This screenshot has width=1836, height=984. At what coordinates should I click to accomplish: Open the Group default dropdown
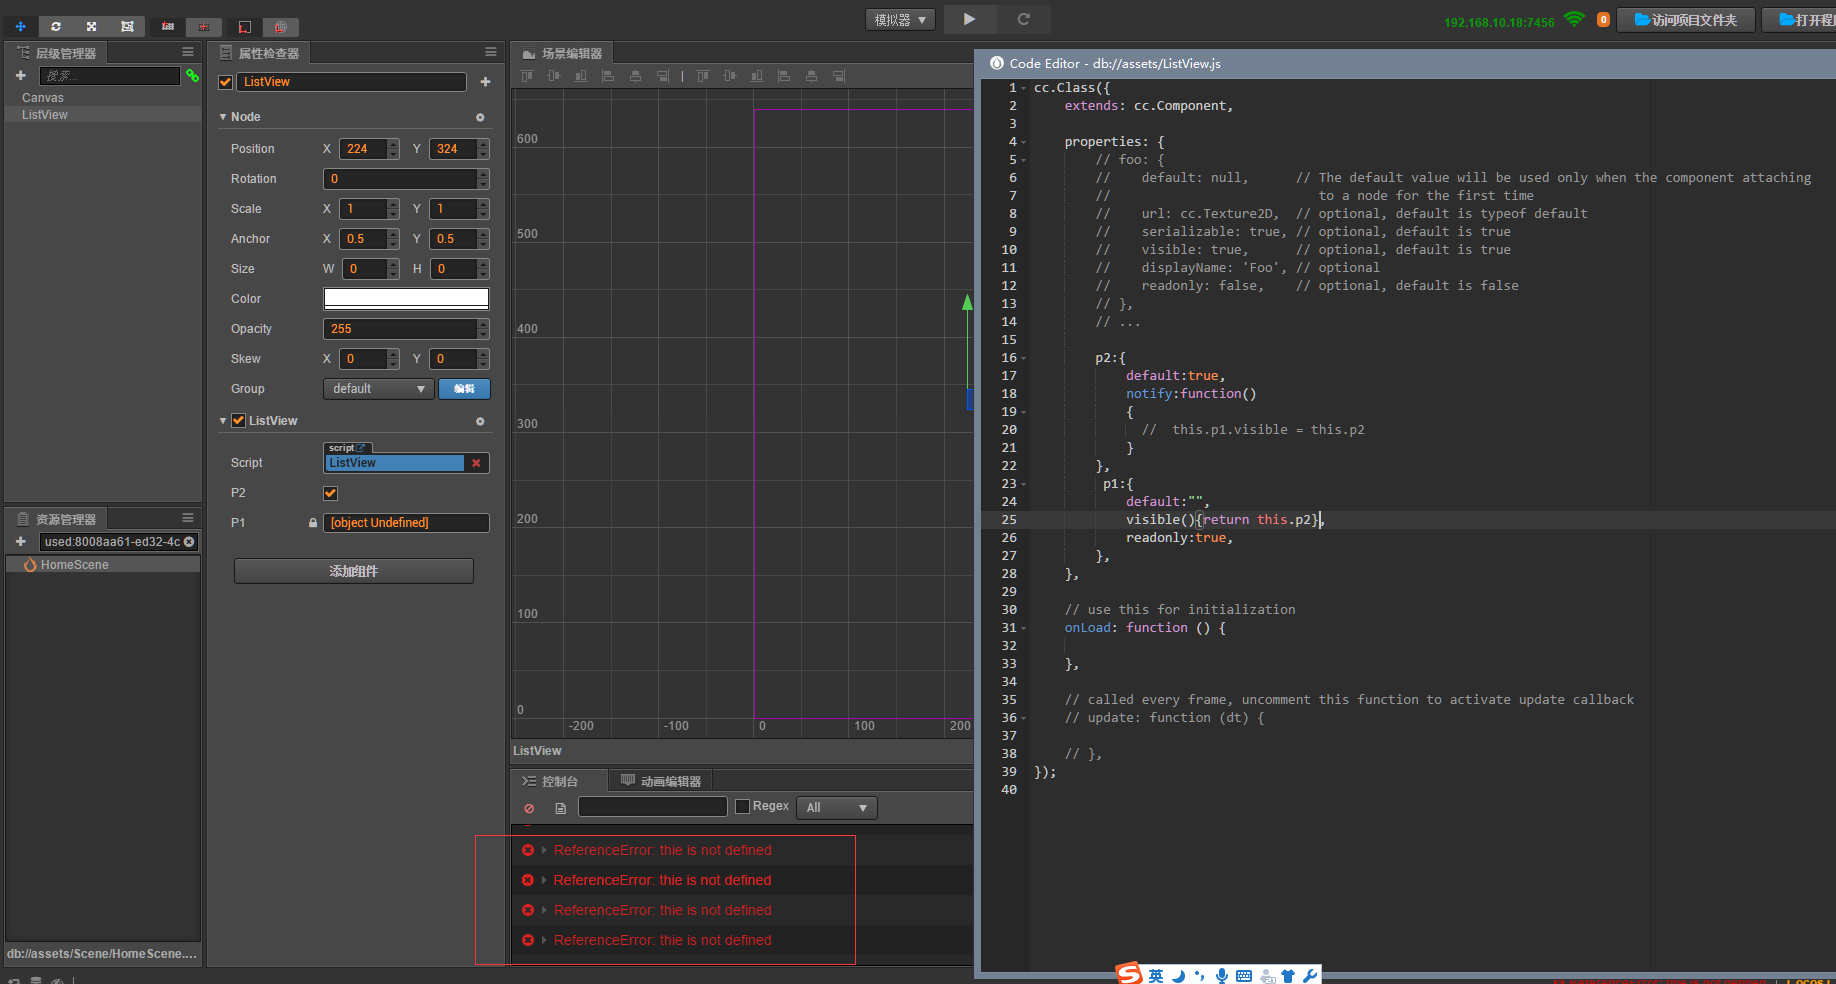click(378, 389)
